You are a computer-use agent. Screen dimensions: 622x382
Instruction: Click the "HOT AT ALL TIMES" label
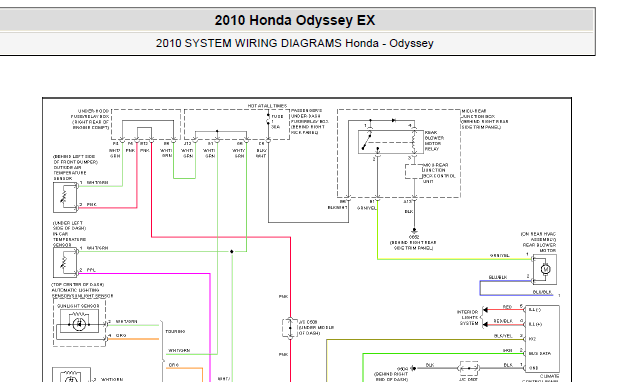267,106
